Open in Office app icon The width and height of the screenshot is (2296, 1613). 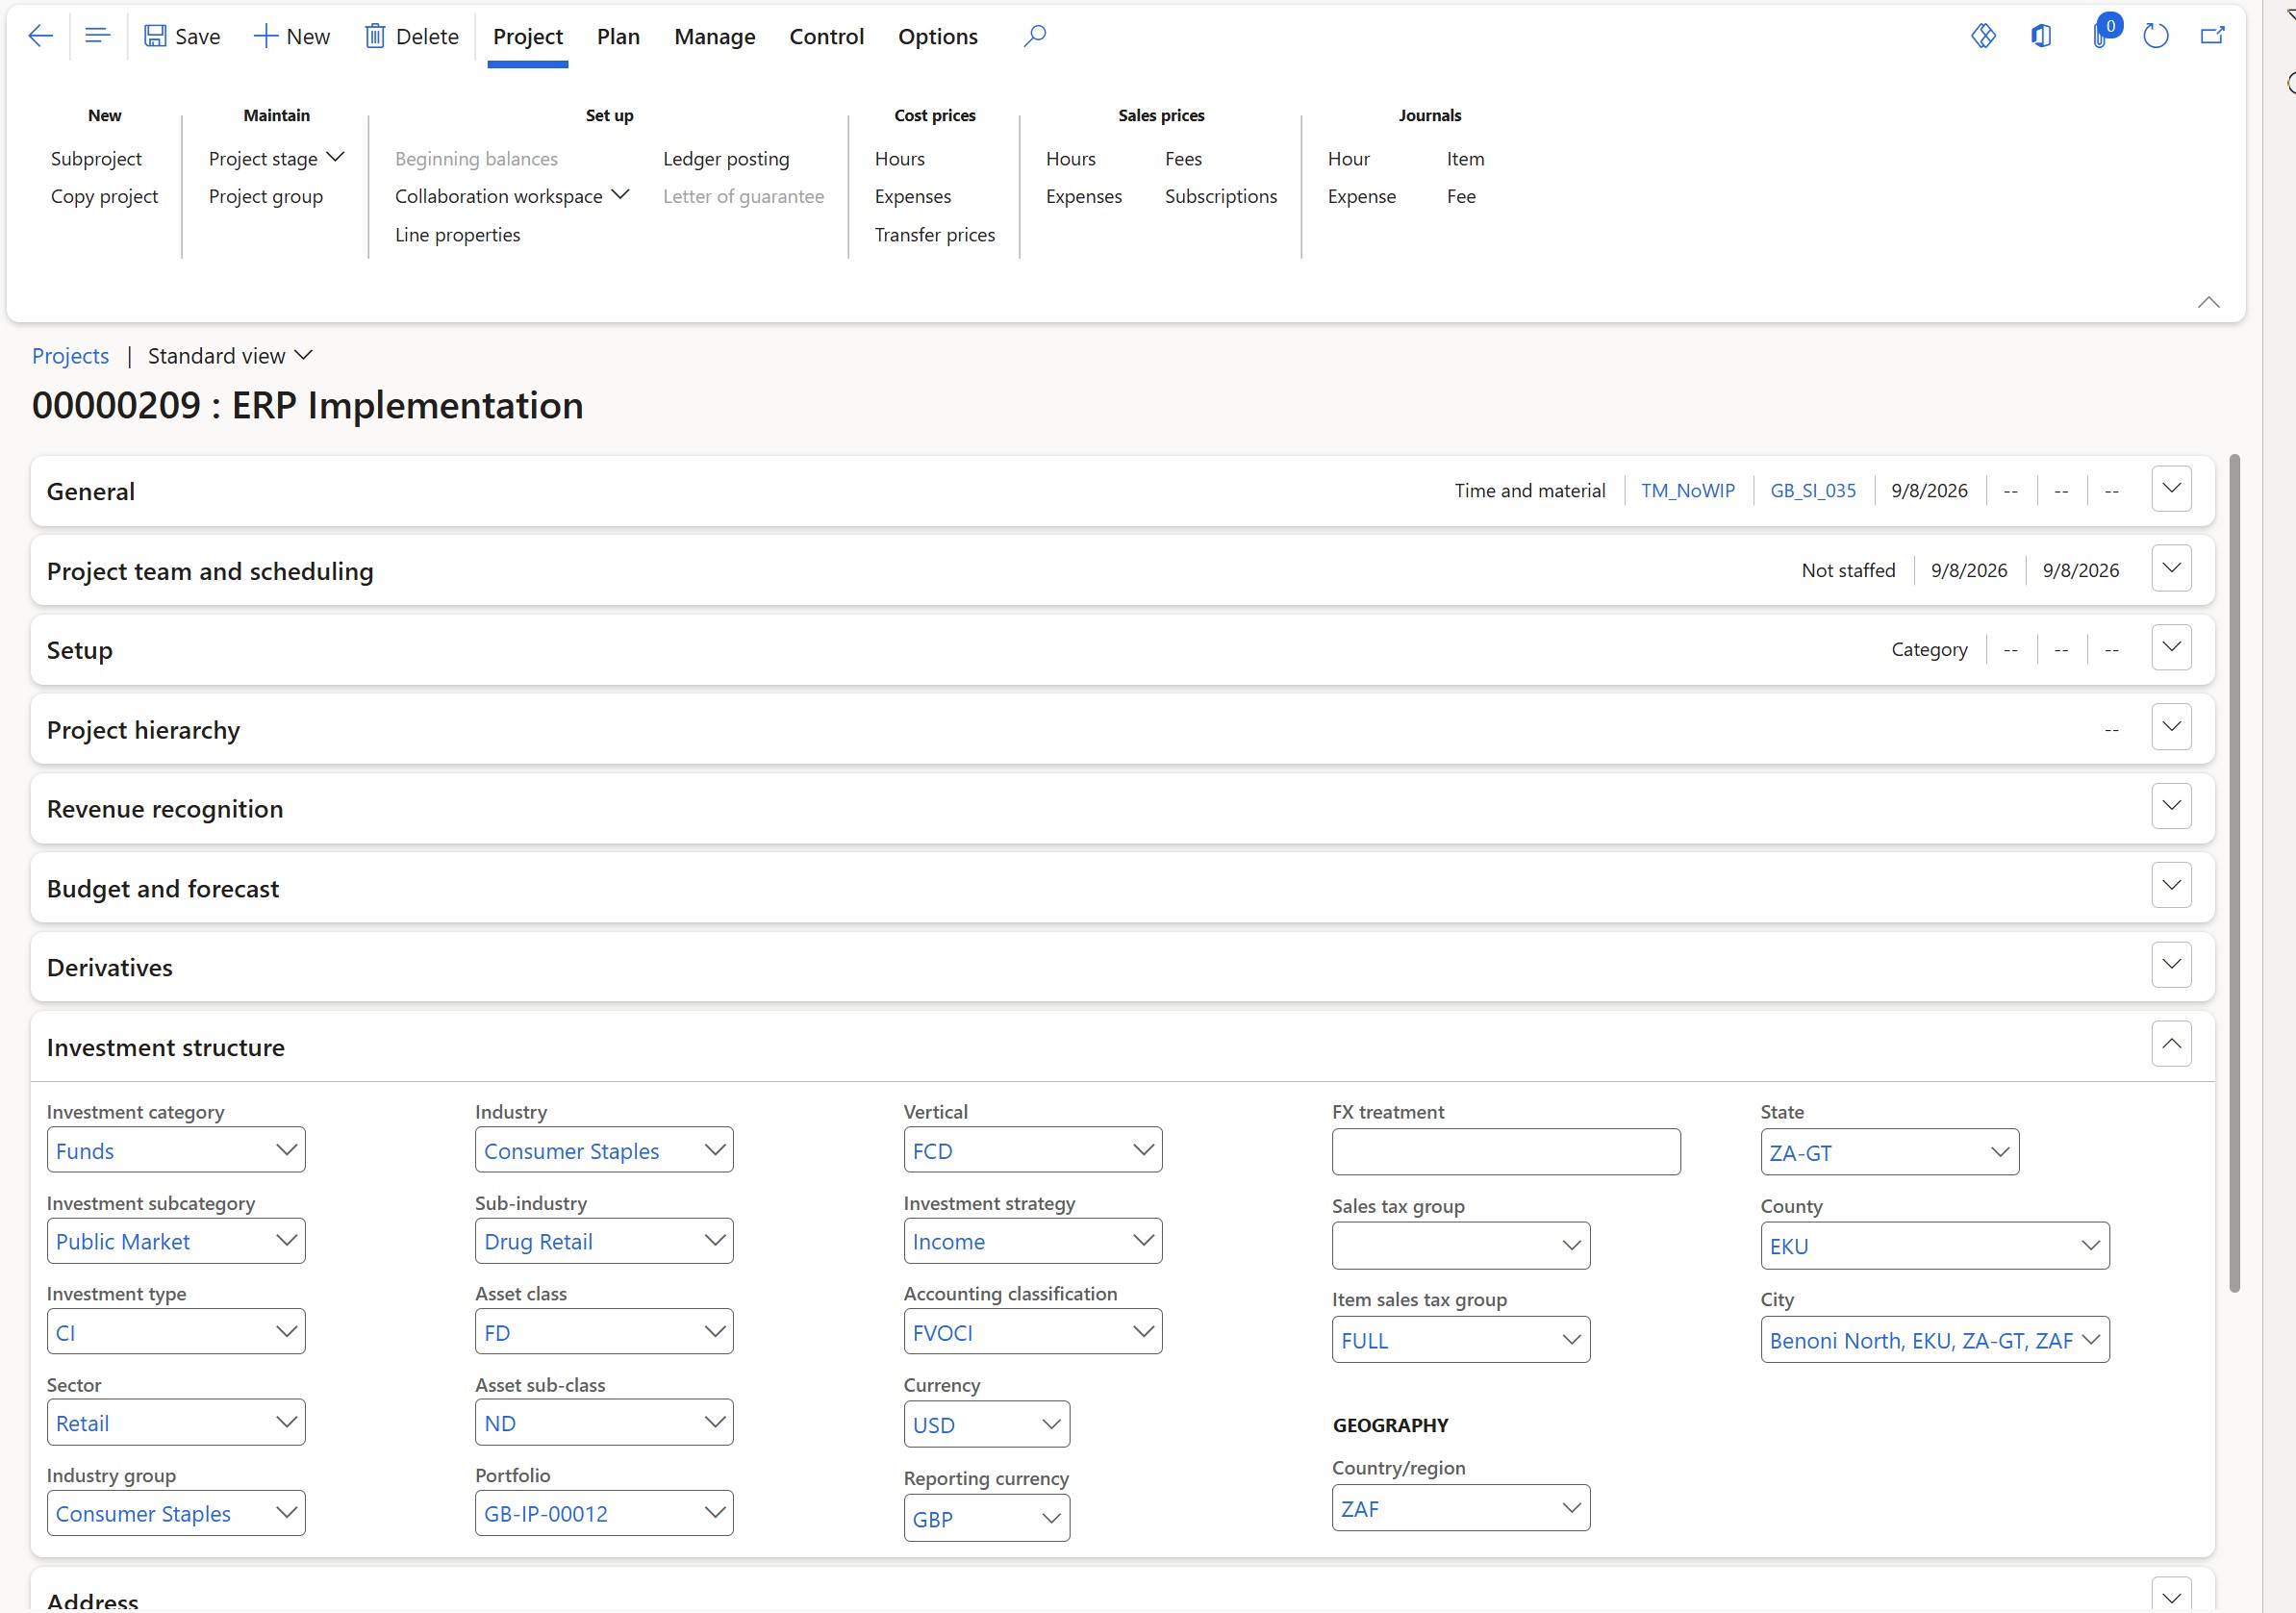pyautogui.click(x=2041, y=36)
